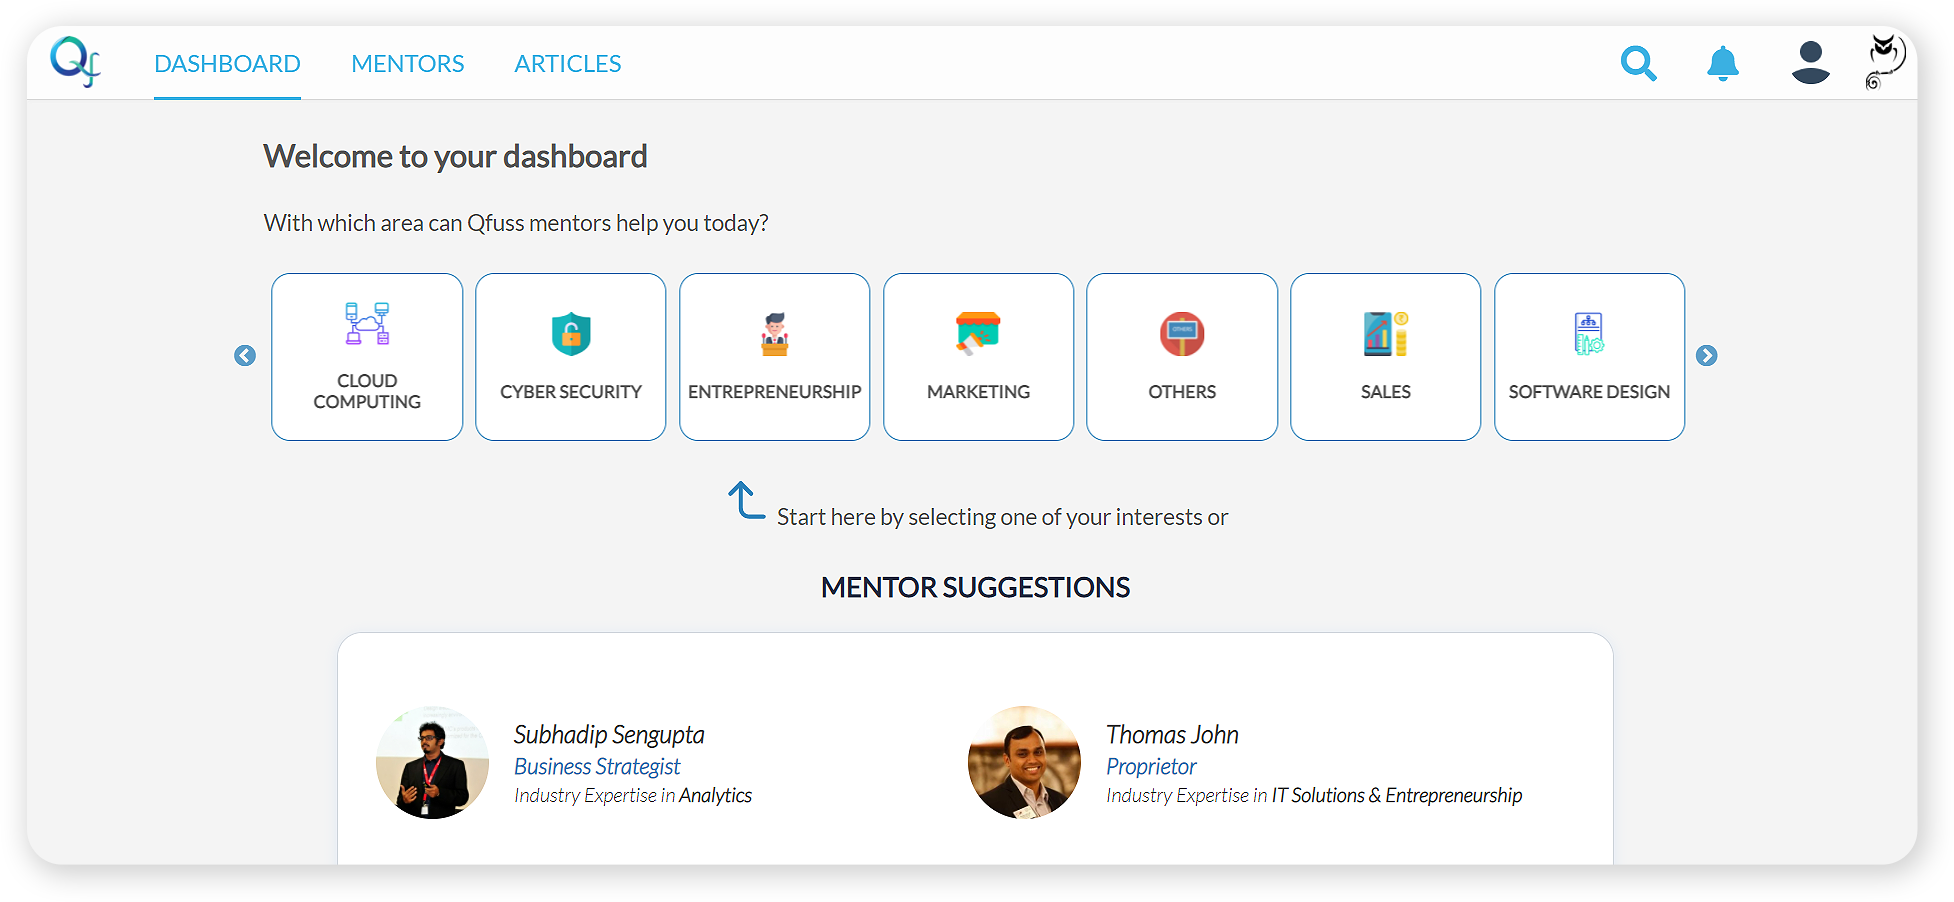Select the Others category icon
Screen dimensions: 1954x902
pyautogui.click(x=1182, y=334)
